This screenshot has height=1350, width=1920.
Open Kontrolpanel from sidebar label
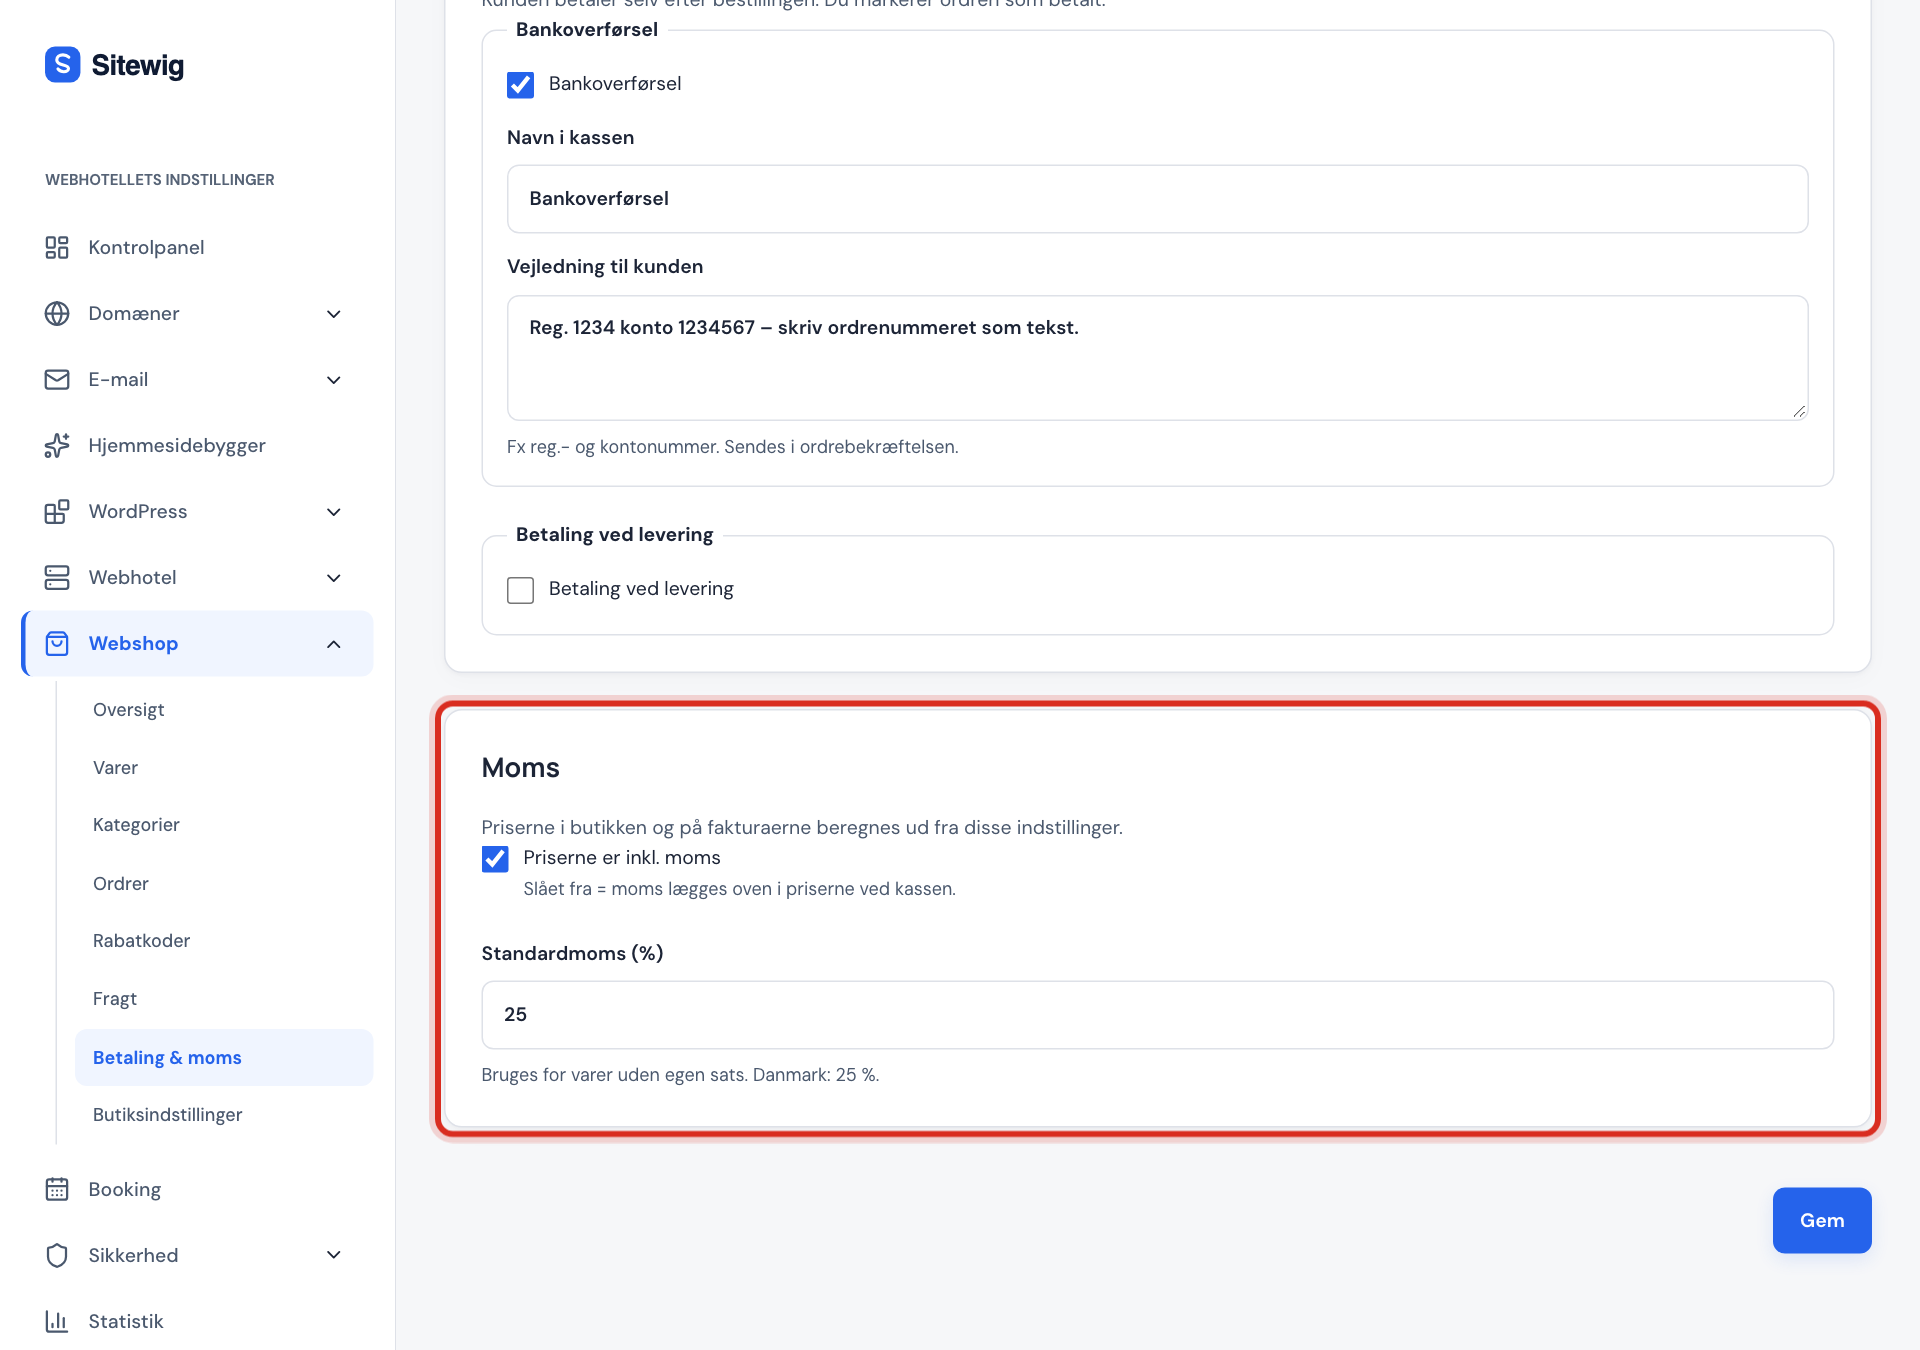[x=146, y=247]
